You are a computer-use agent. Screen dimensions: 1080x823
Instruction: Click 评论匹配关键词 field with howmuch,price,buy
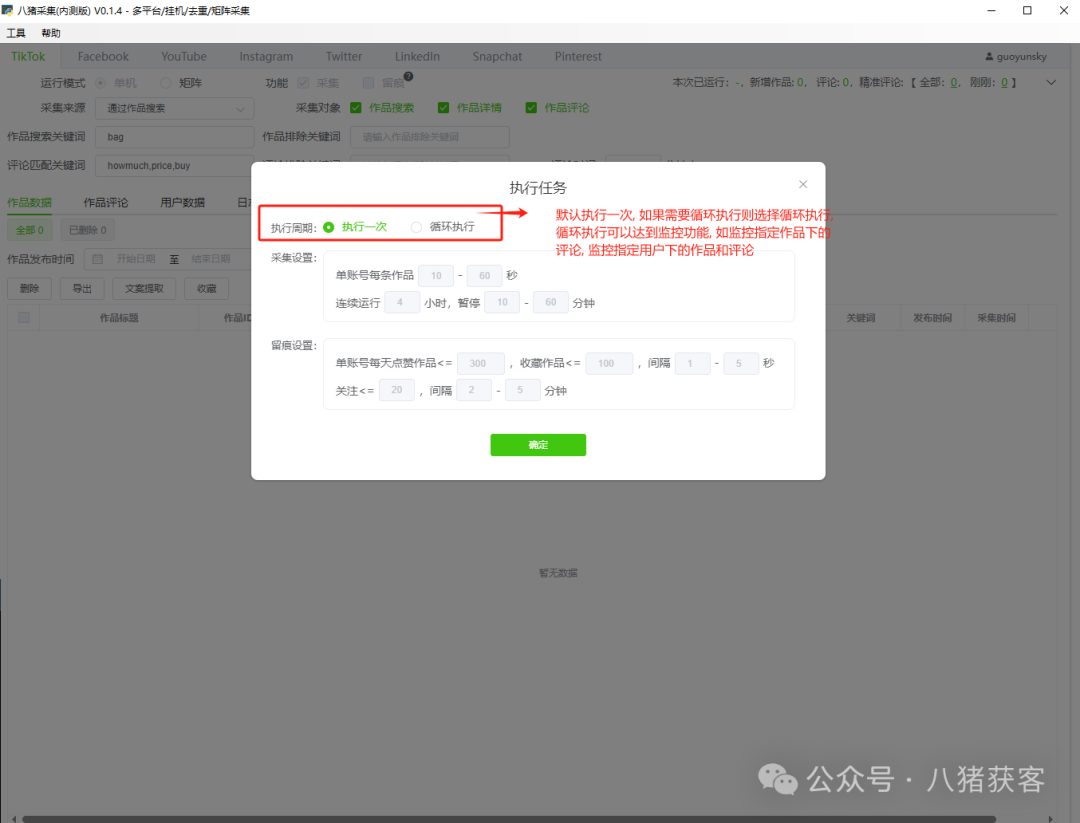175,165
